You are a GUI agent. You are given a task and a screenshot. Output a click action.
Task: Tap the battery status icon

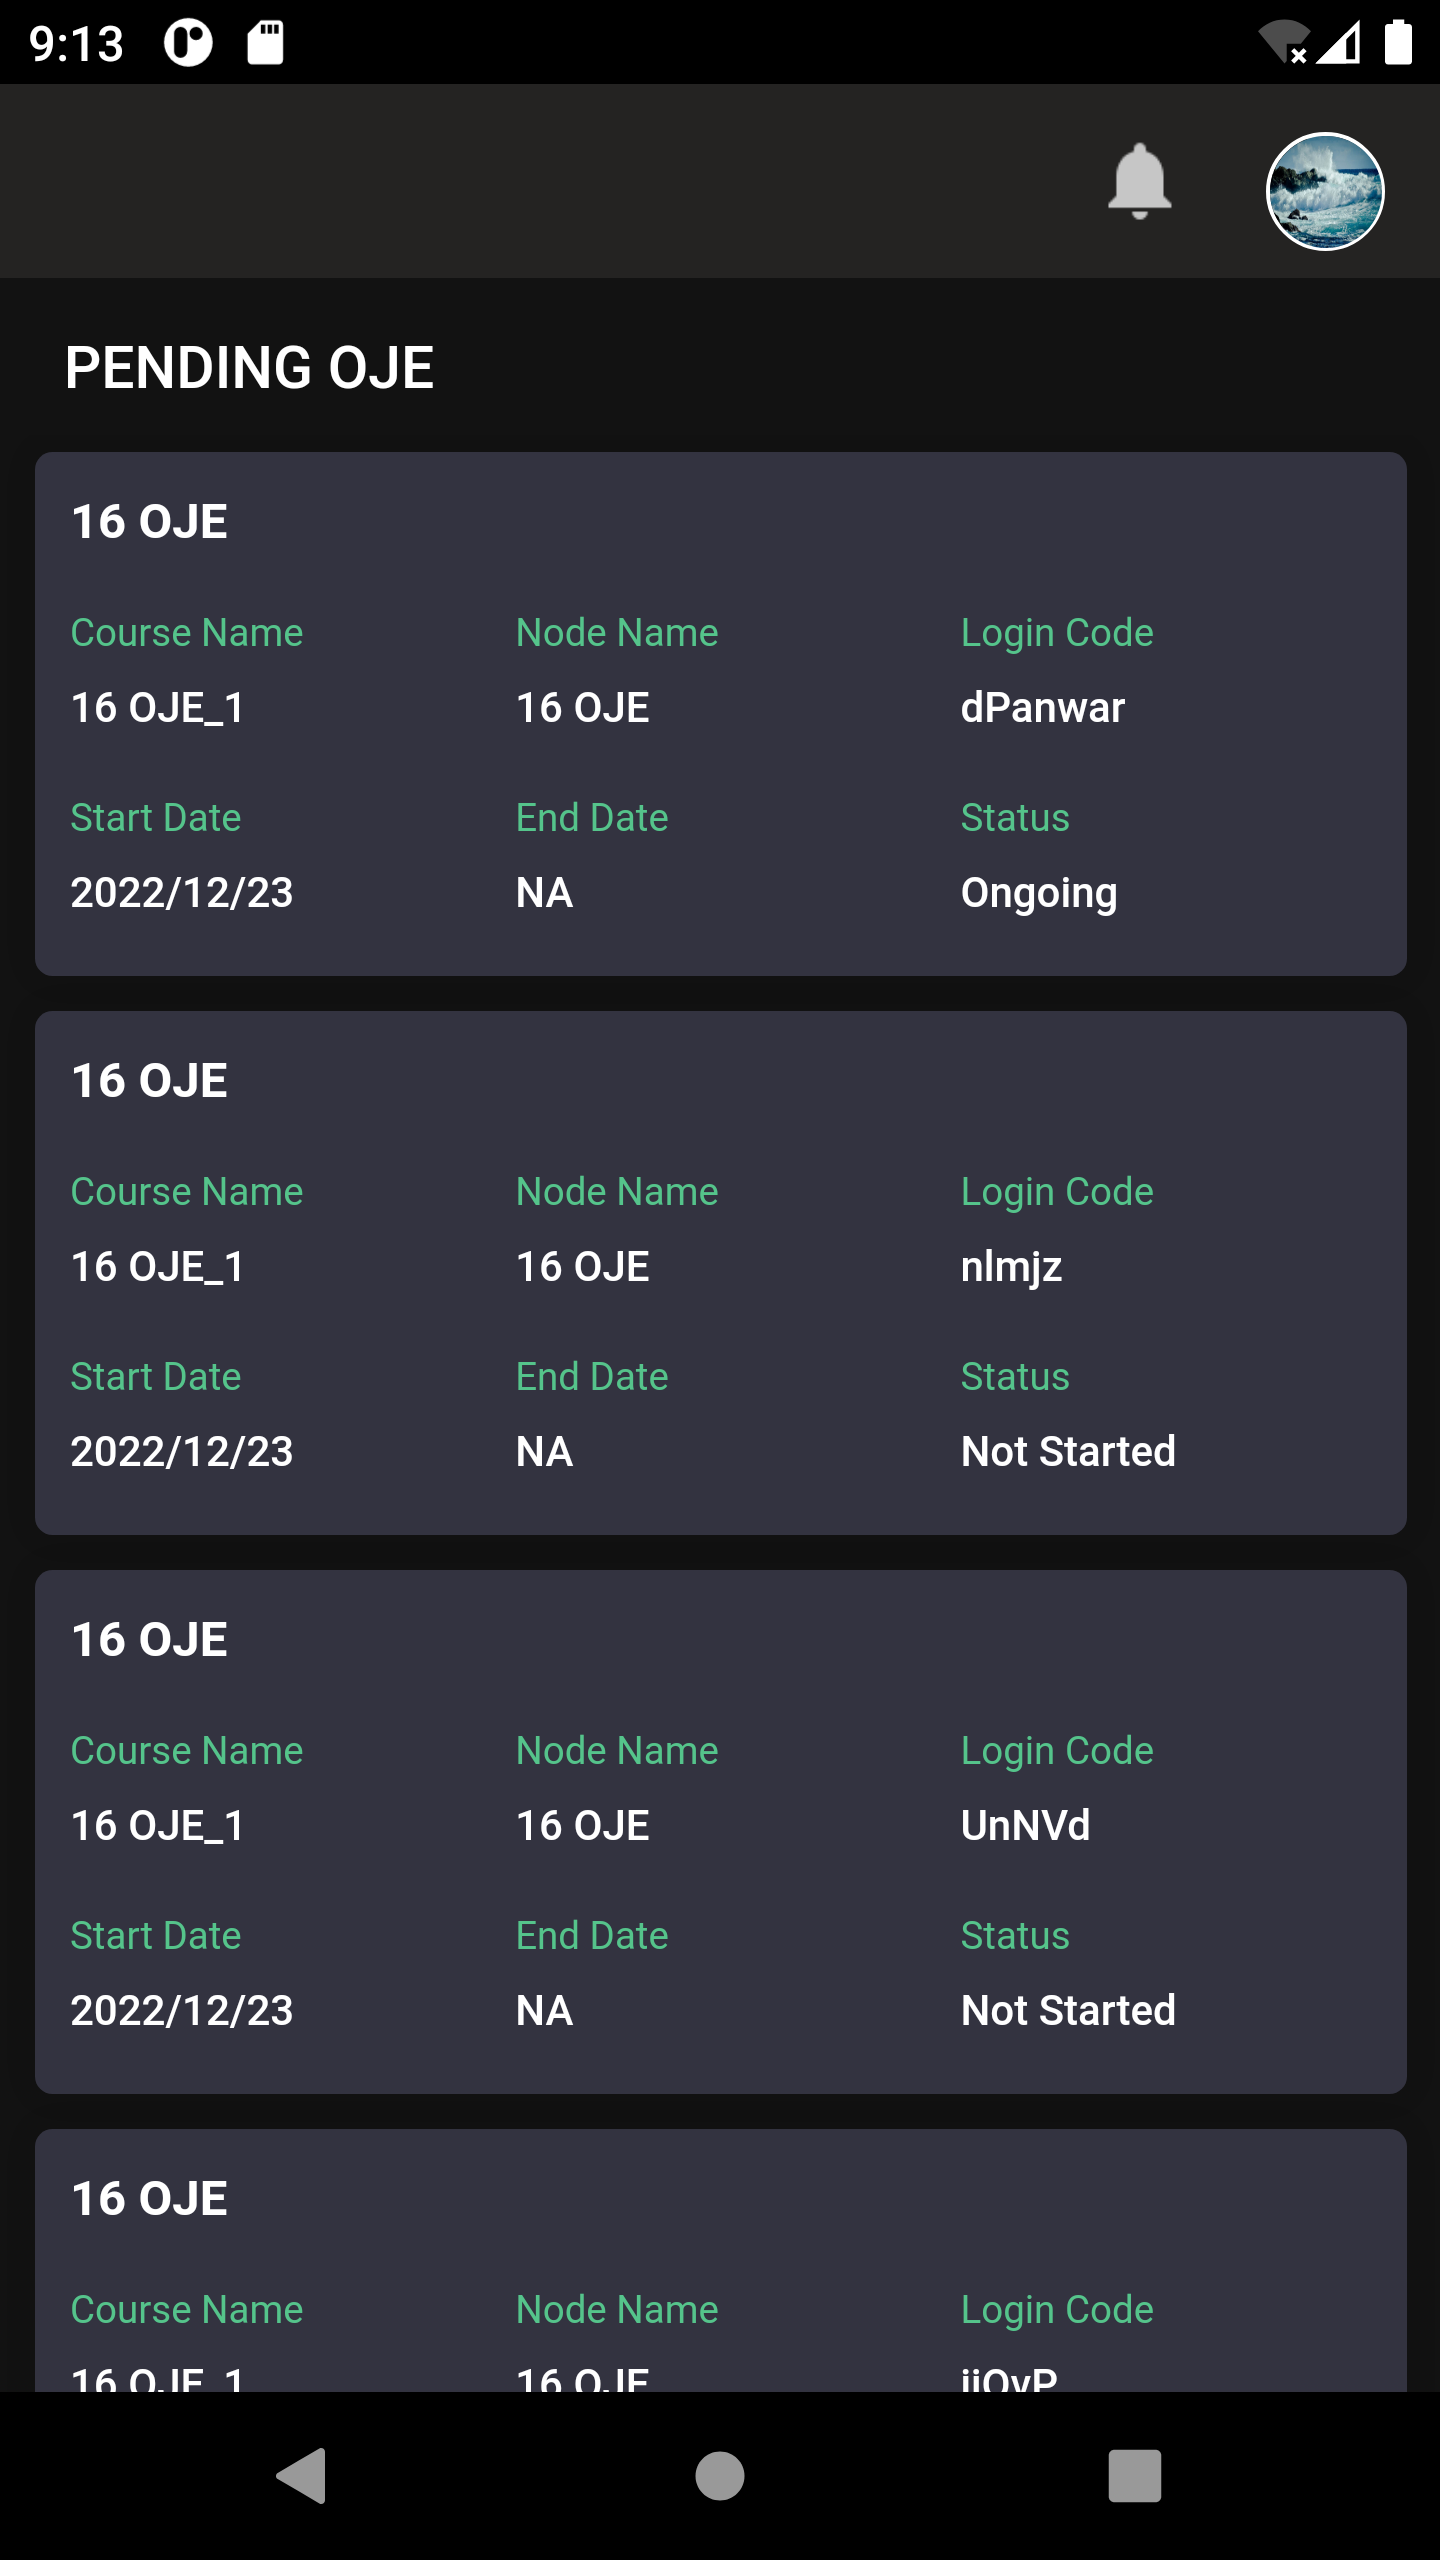tap(1398, 42)
